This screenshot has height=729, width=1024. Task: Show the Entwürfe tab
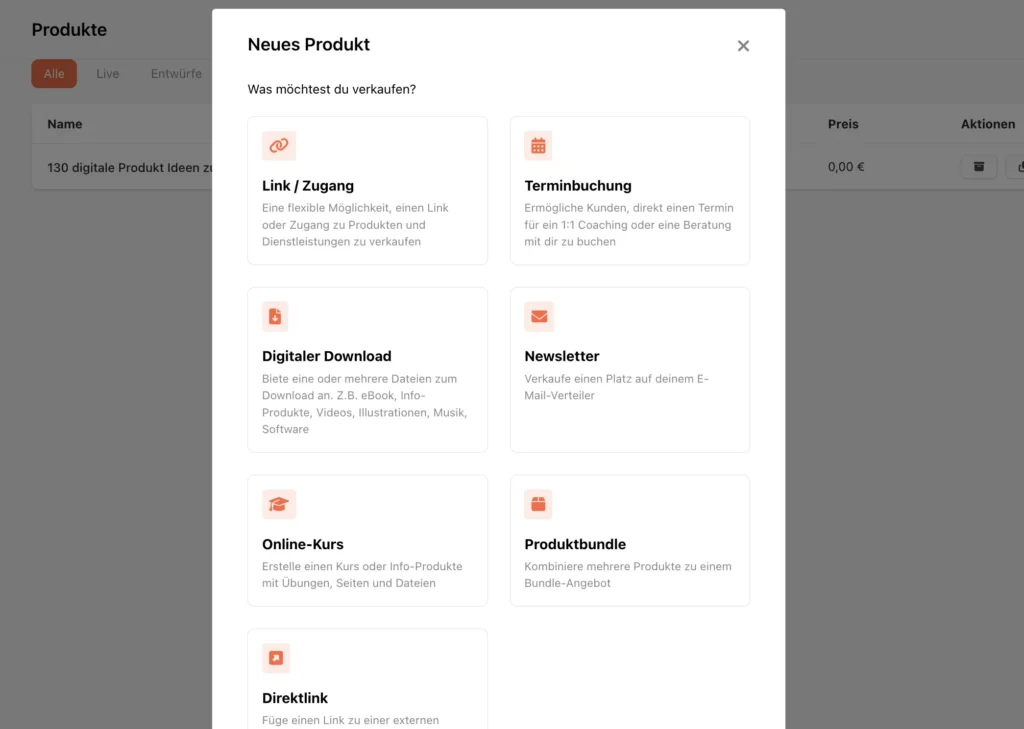pyautogui.click(x=176, y=74)
